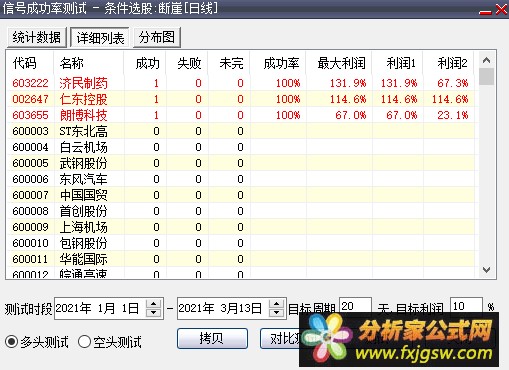
Task: Click 114.6% 最大利润 value of 仁东控股
Action: point(348,99)
